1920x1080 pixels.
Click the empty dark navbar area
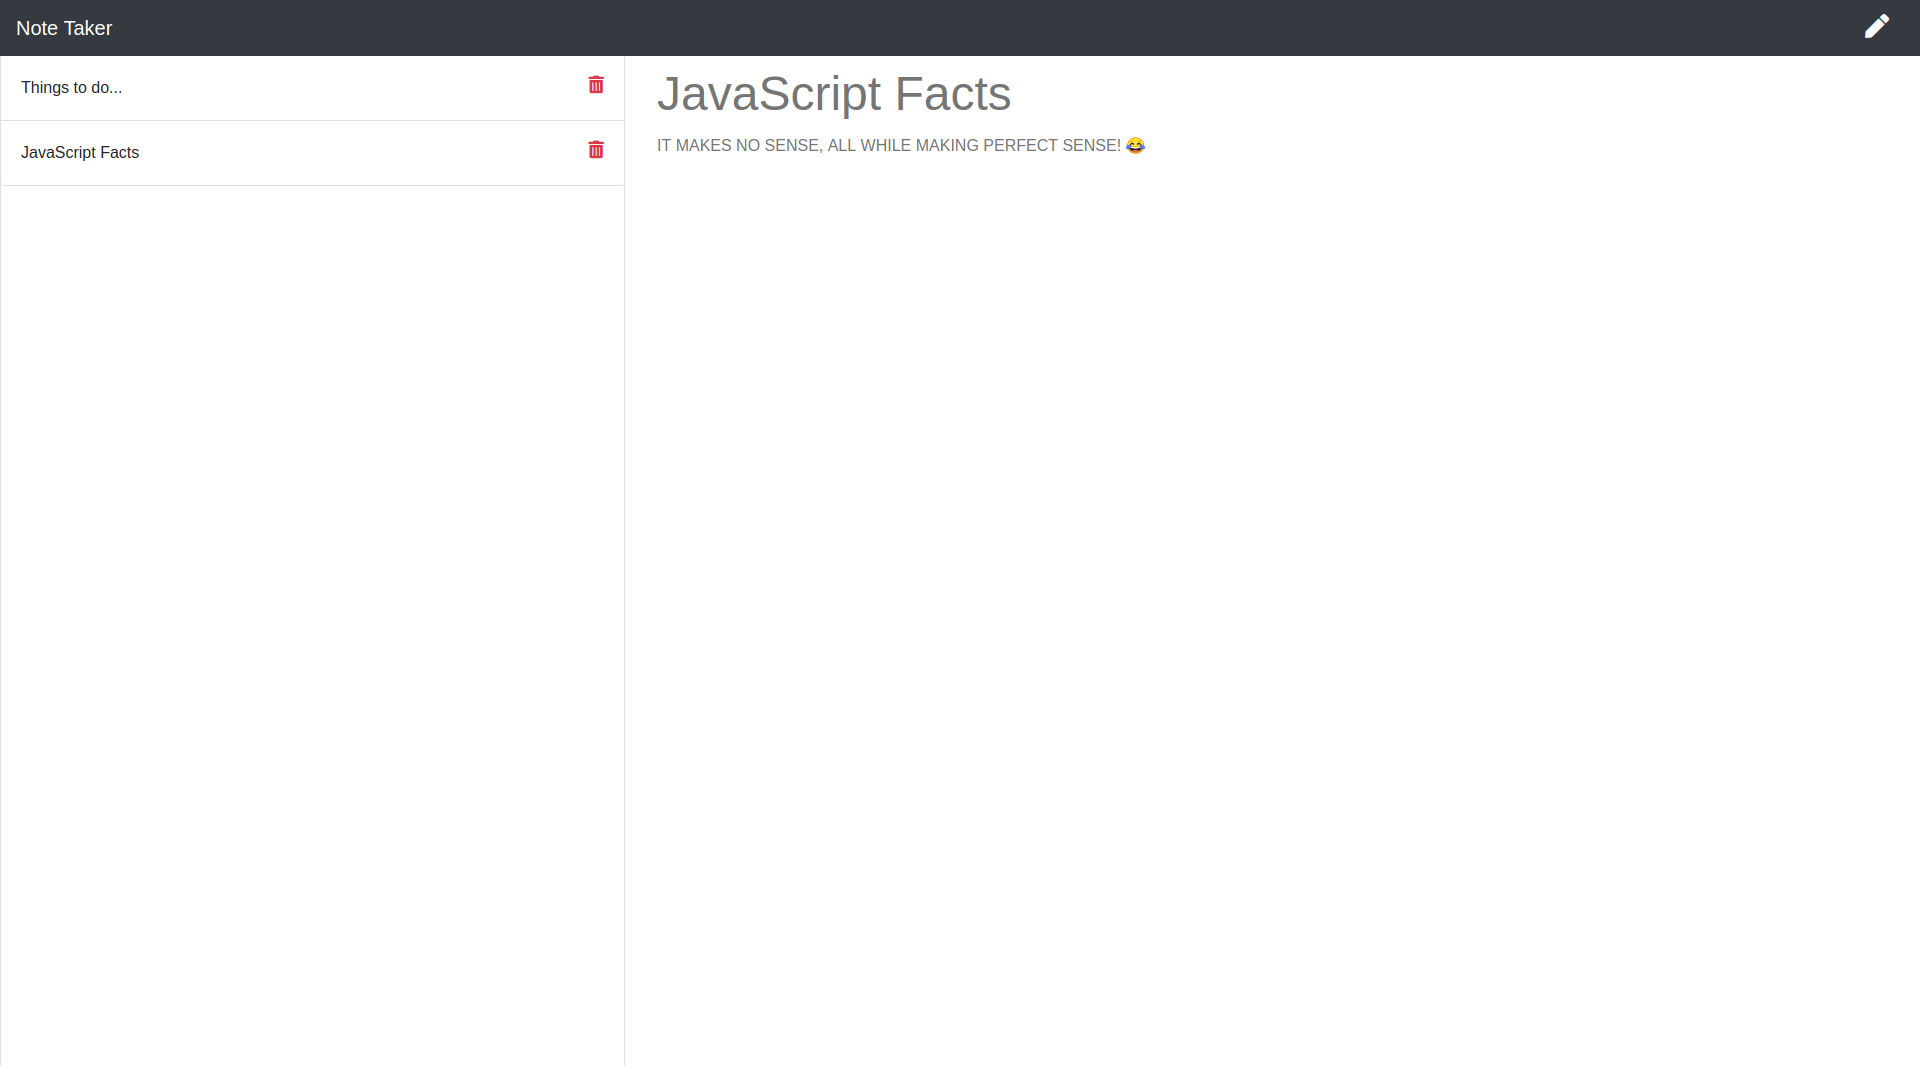[960, 28]
